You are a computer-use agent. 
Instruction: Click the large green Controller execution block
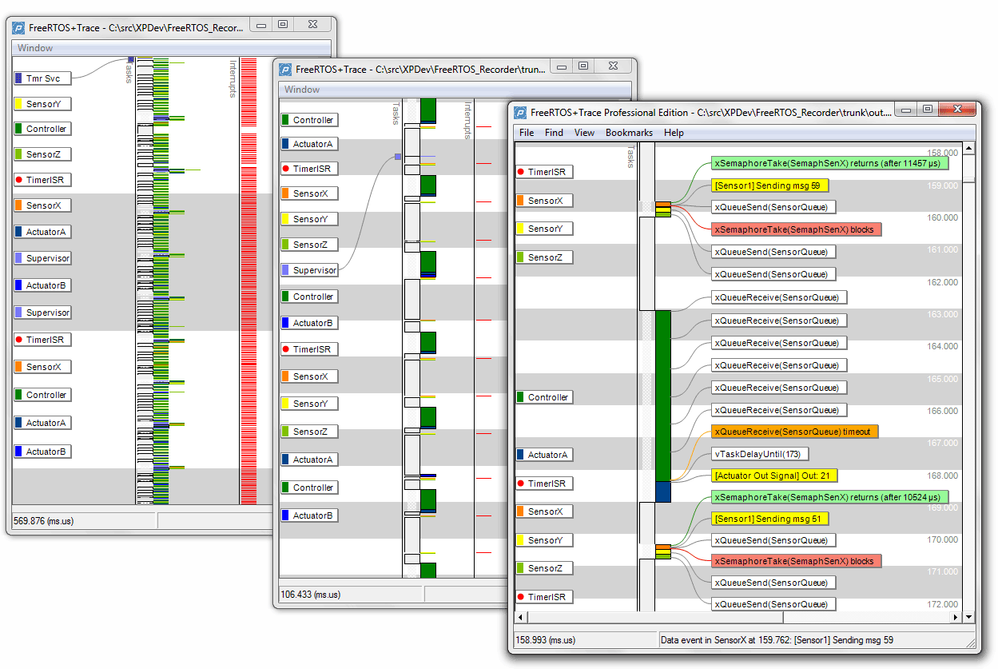coord(663,395)
